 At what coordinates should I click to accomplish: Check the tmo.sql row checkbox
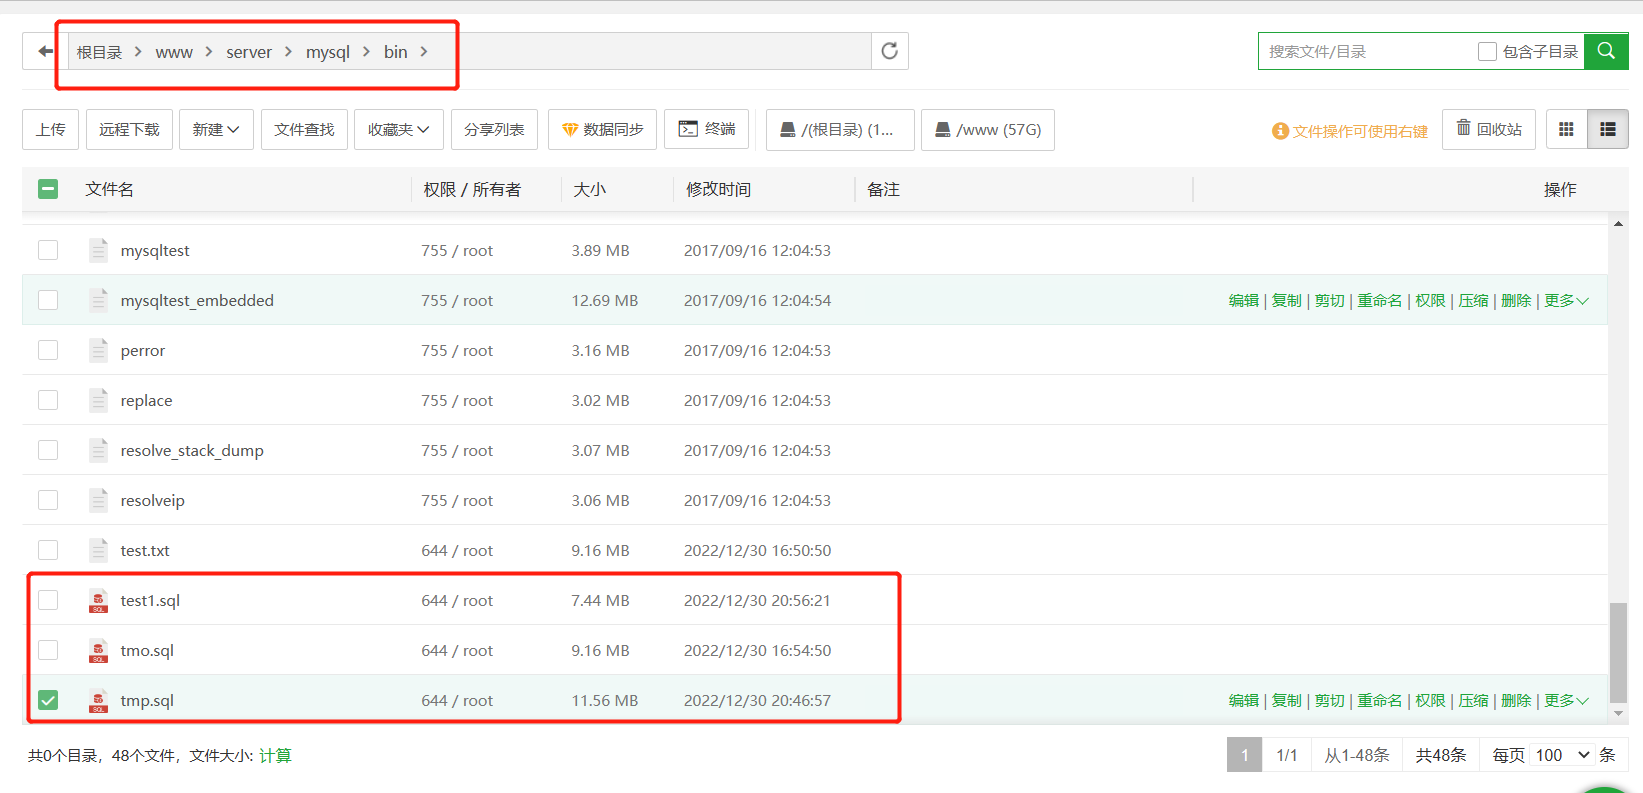[x=48, y=650]
